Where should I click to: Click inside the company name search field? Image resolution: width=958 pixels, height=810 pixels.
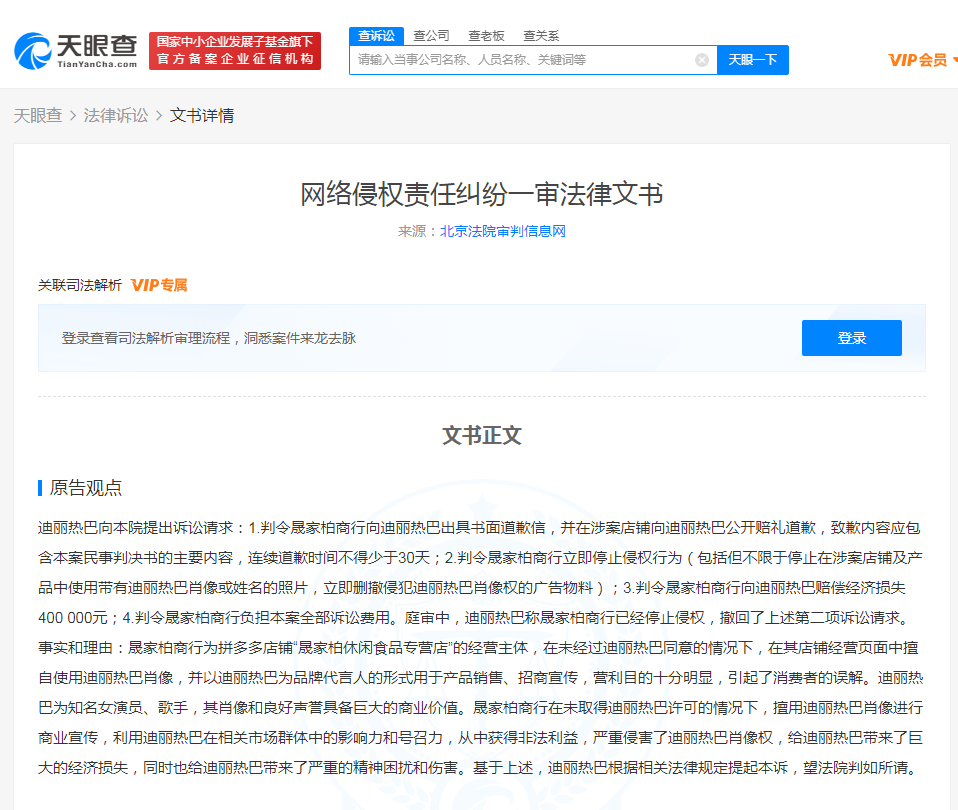(x=520, y=59)
